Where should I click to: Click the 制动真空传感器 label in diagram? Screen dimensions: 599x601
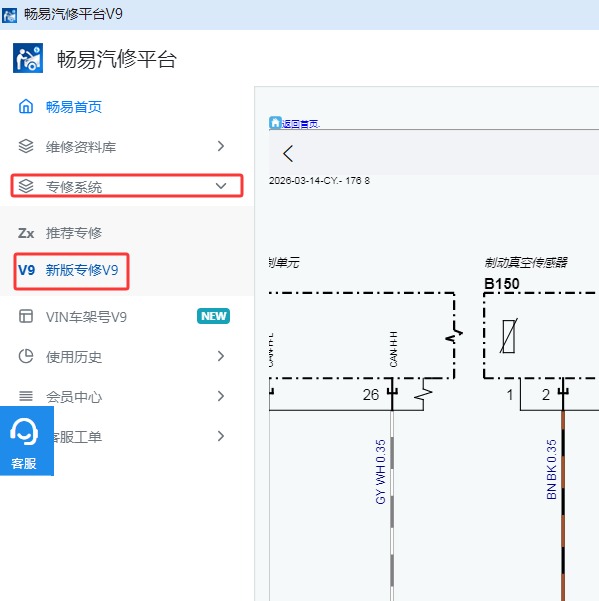[x=526, y=263]
